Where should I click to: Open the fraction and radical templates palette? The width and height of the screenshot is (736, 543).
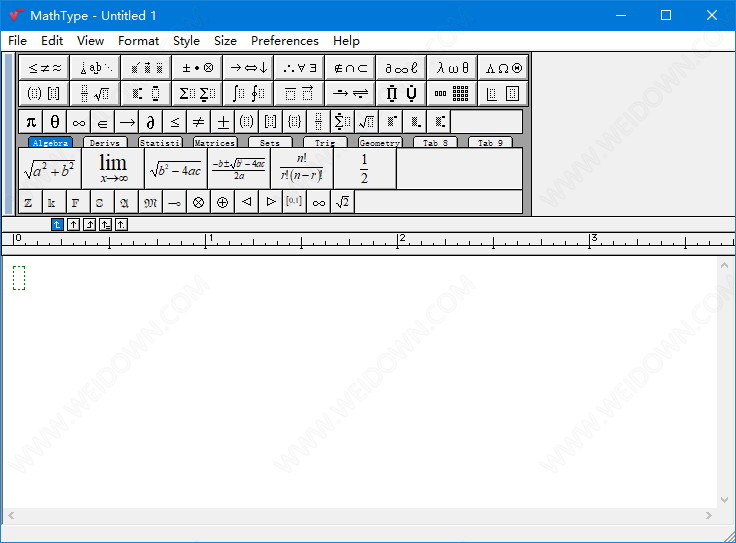[x=95, y=93]
